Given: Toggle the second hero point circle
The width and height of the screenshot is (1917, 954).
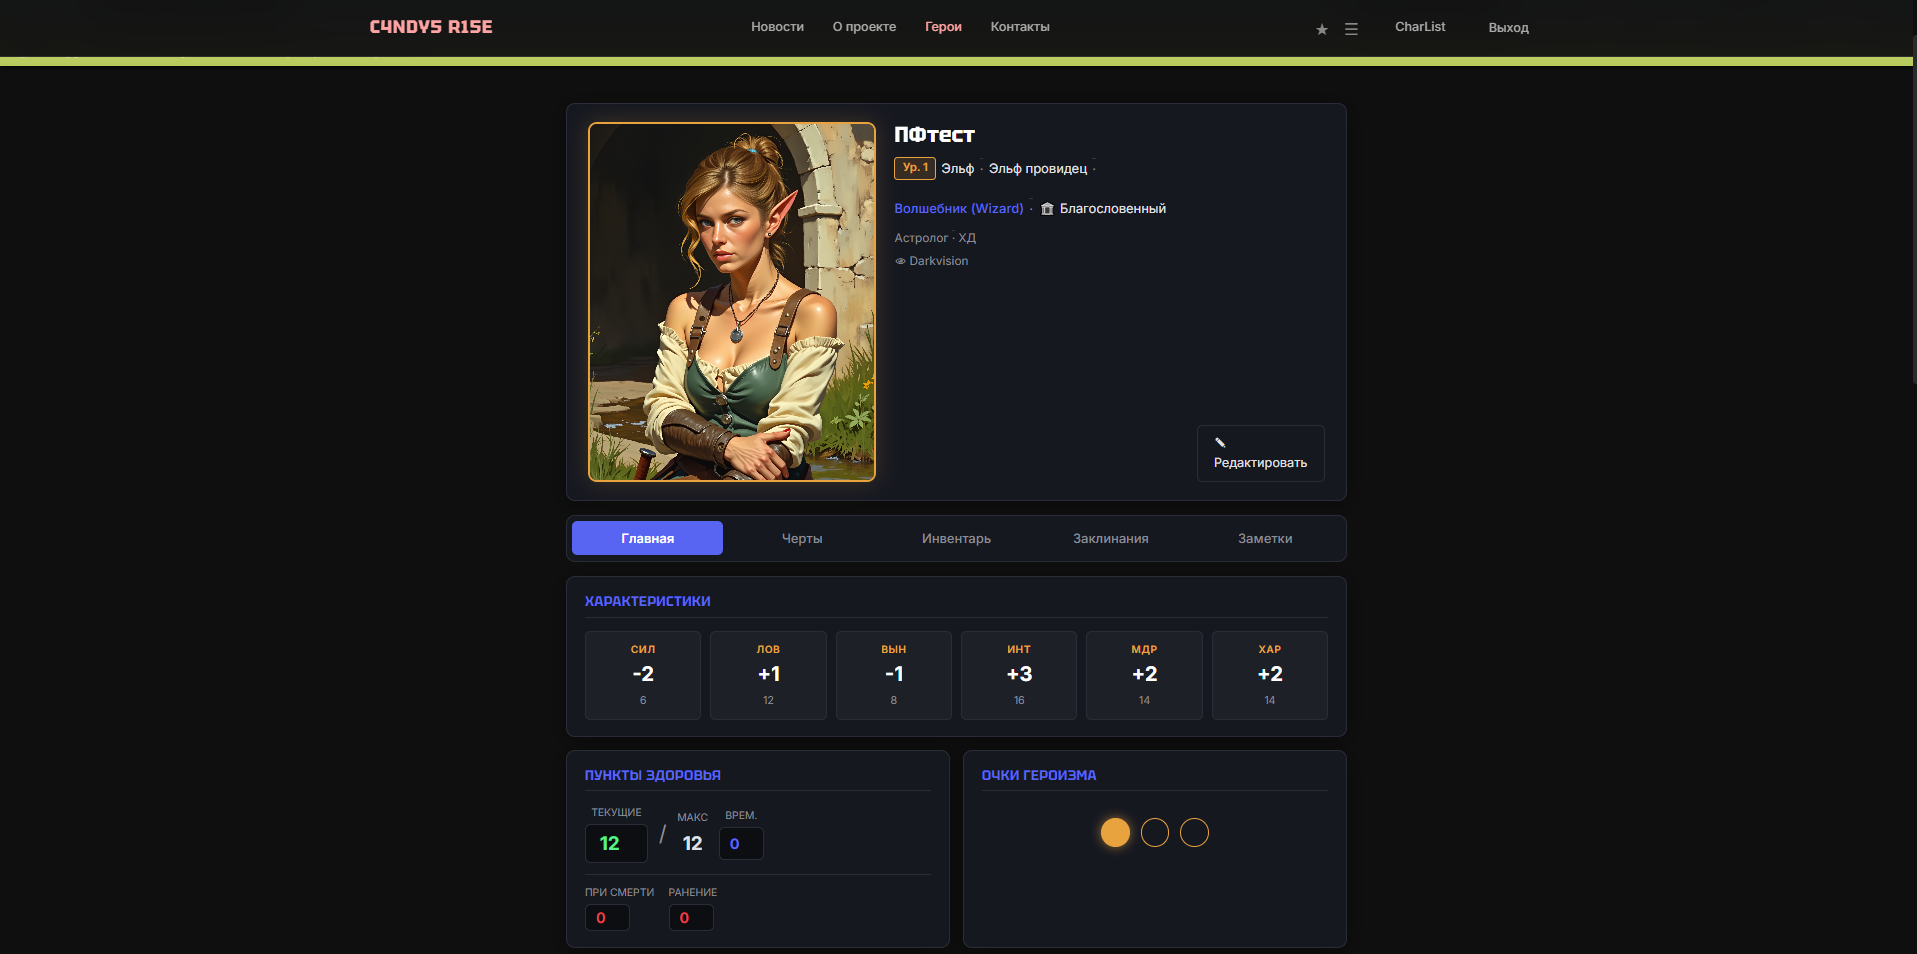Looking at the screenshot, I should click(x=1155, y=832).
